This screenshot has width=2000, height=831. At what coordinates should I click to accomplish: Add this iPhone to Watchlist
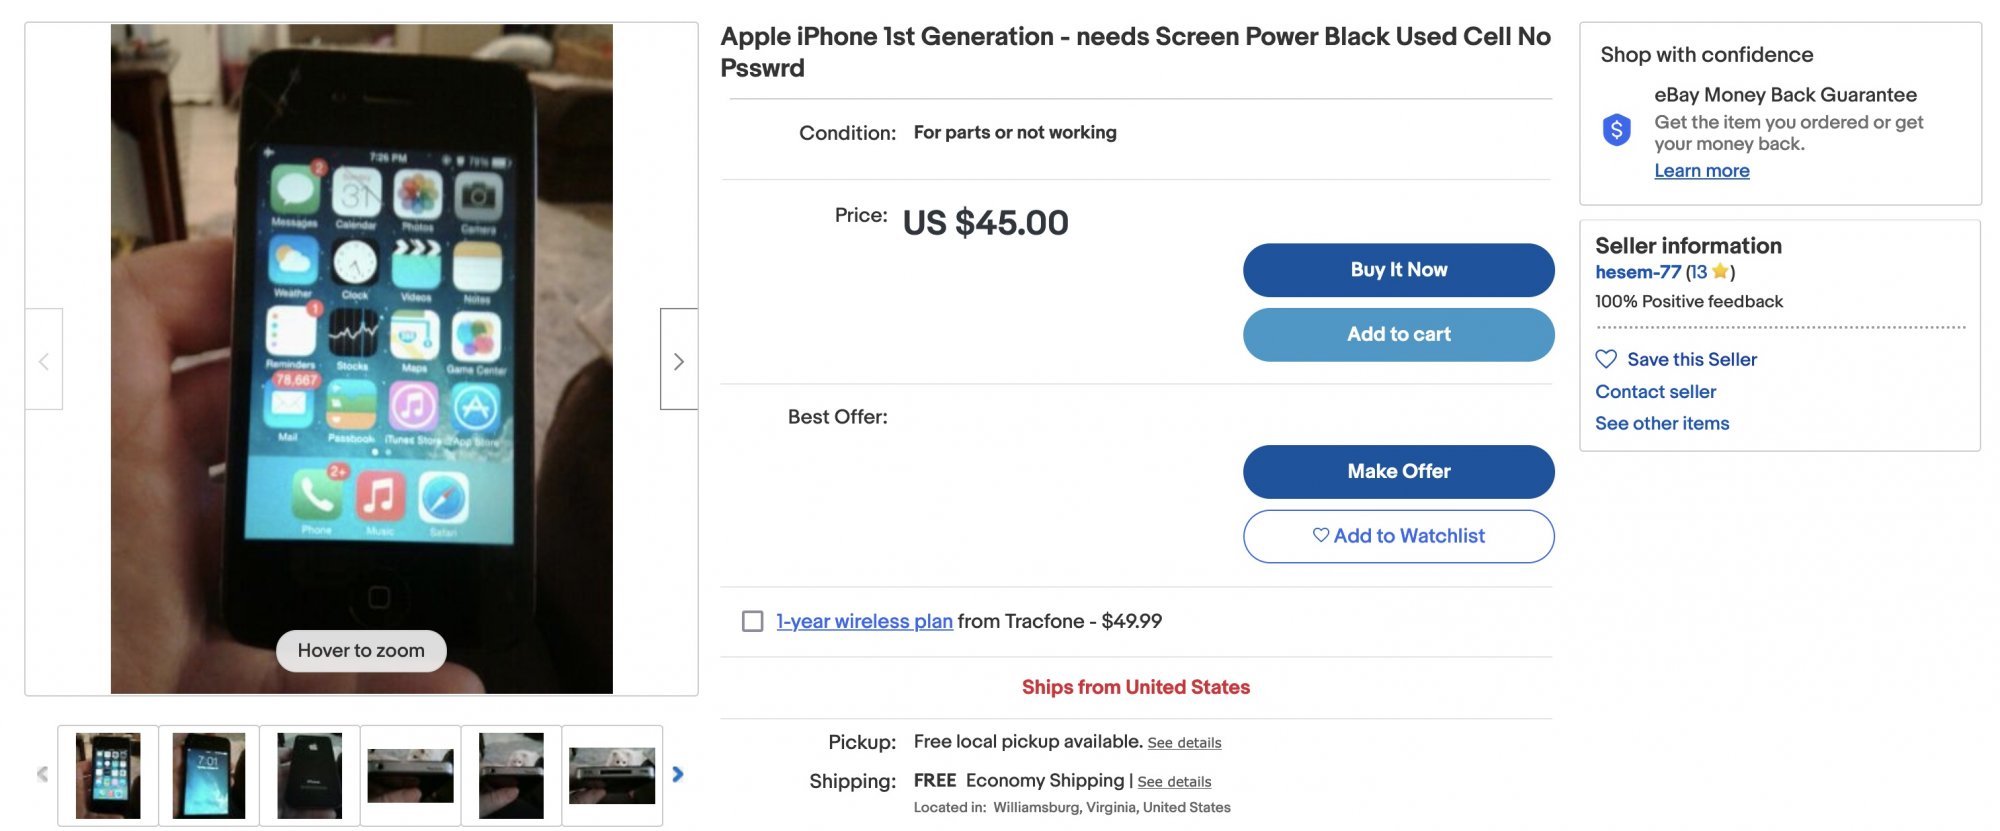coord(1398,536)
